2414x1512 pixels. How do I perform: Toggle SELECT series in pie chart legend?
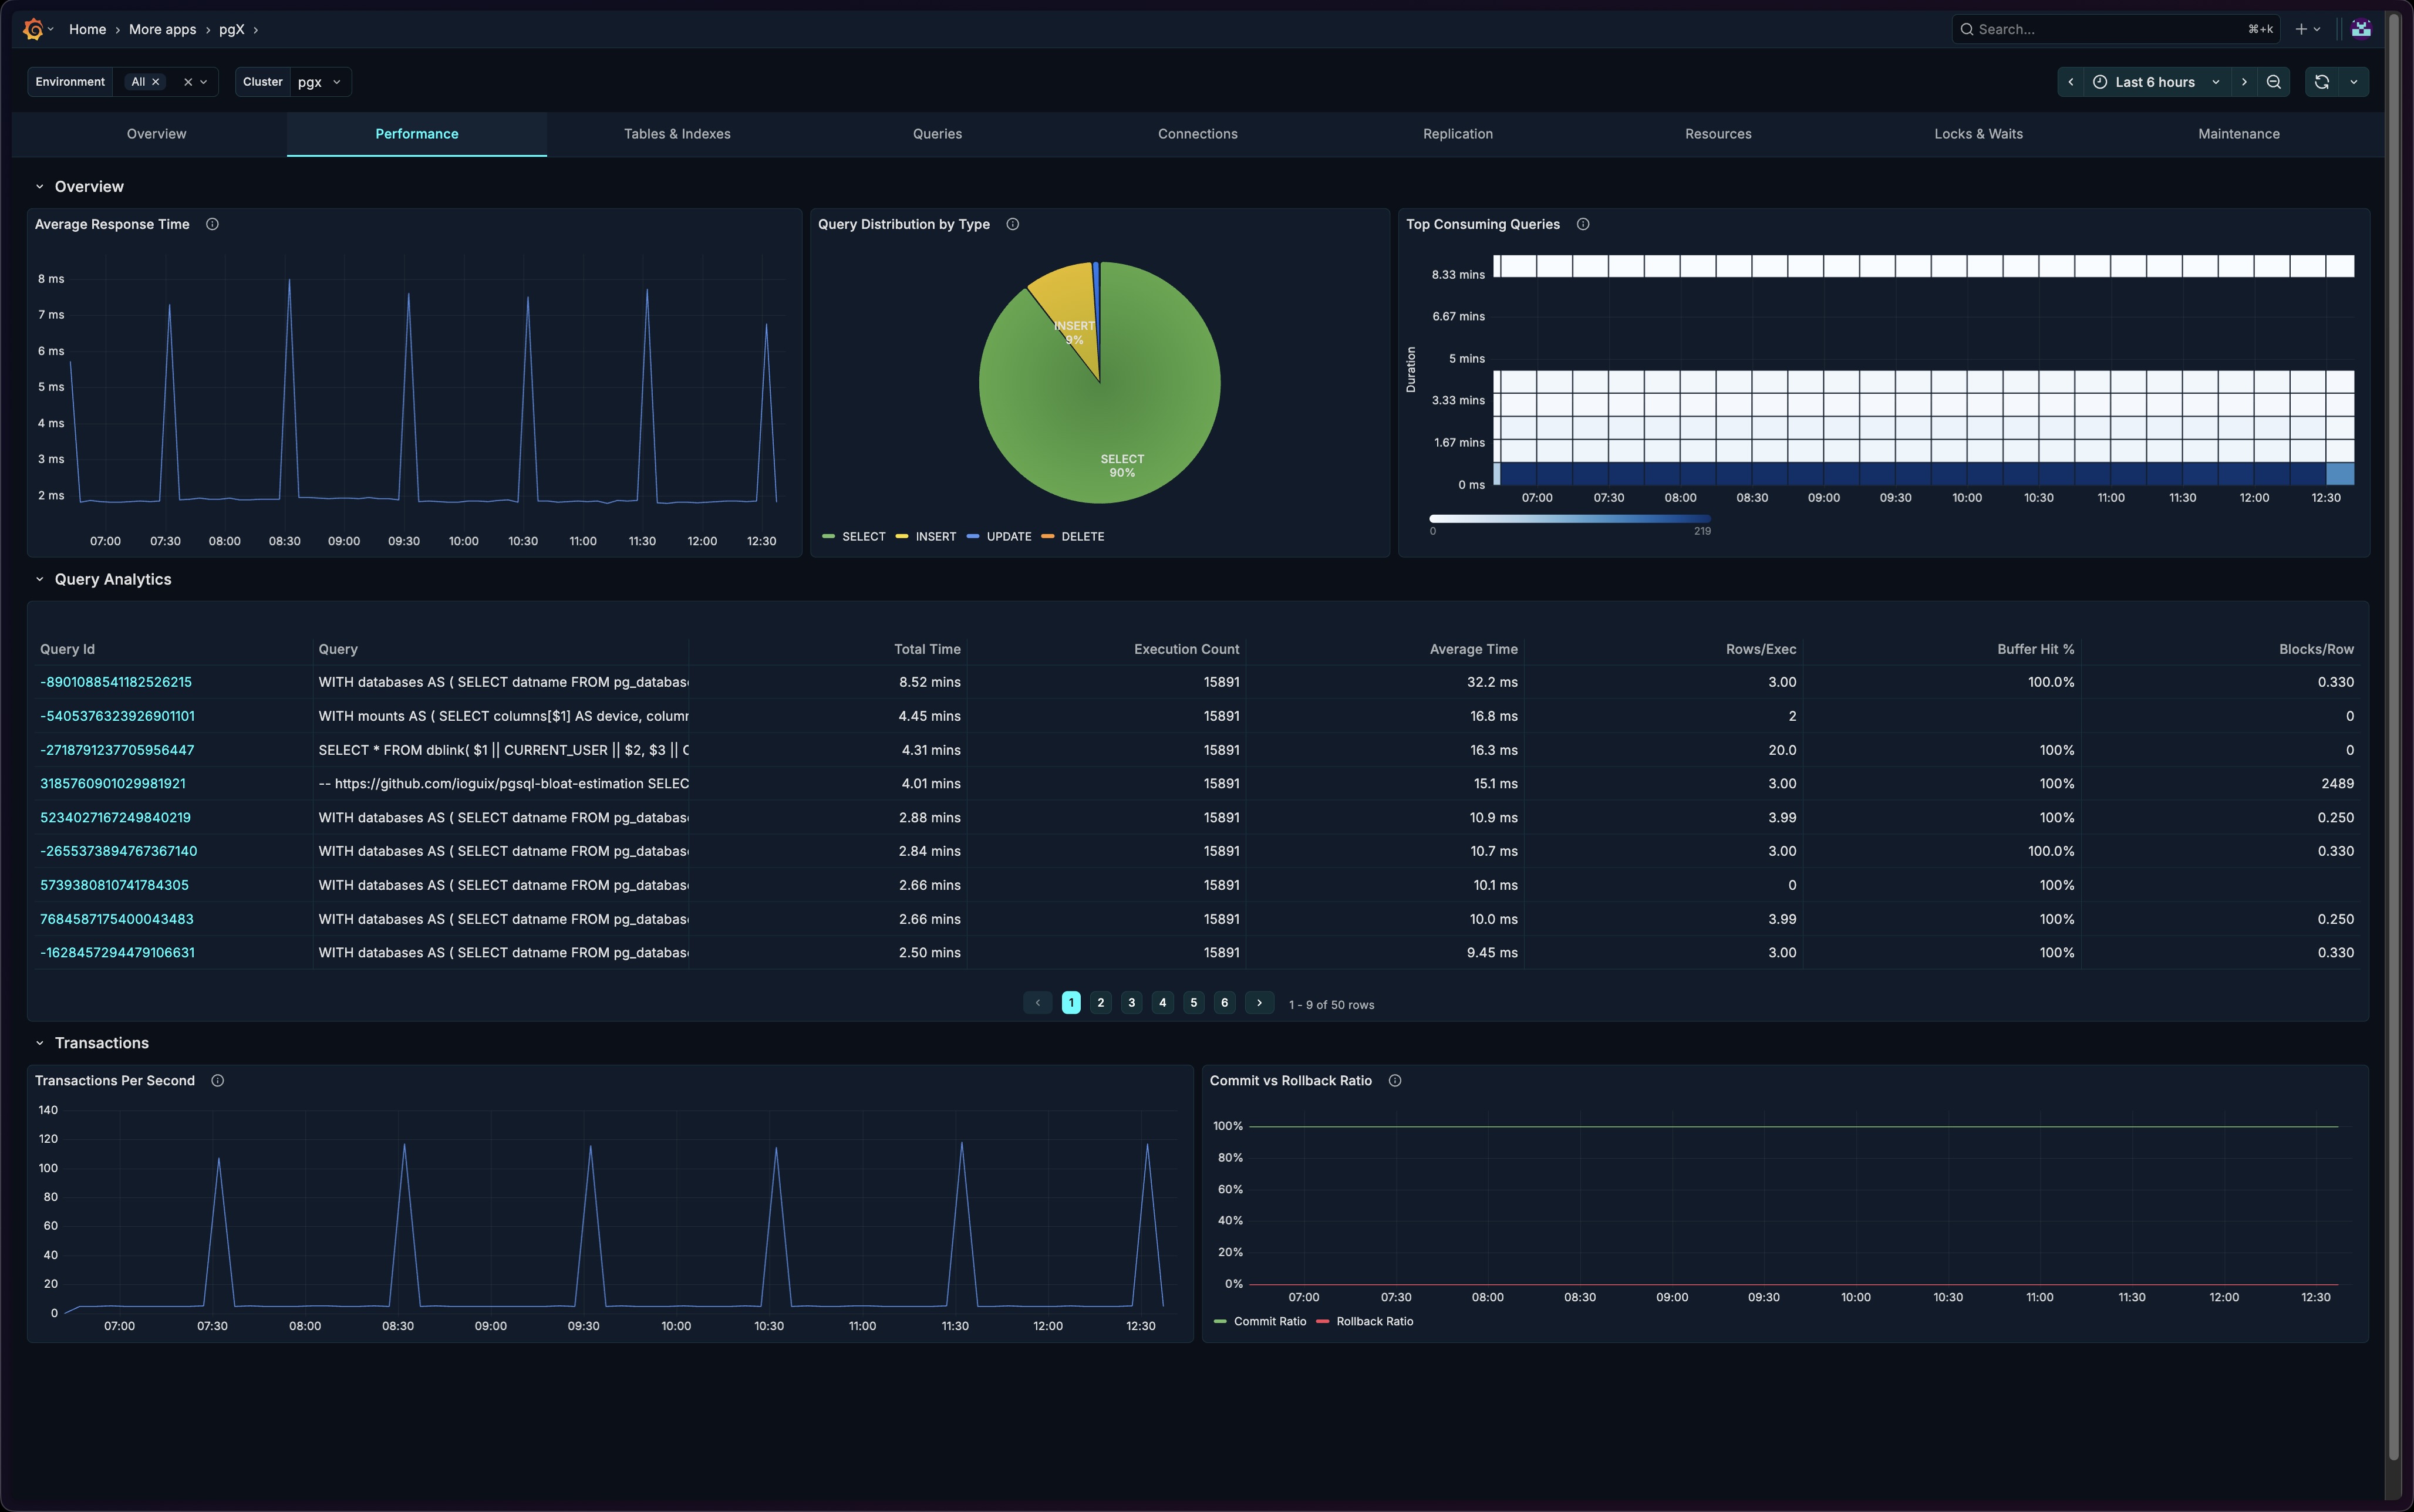tap(863, 537)
